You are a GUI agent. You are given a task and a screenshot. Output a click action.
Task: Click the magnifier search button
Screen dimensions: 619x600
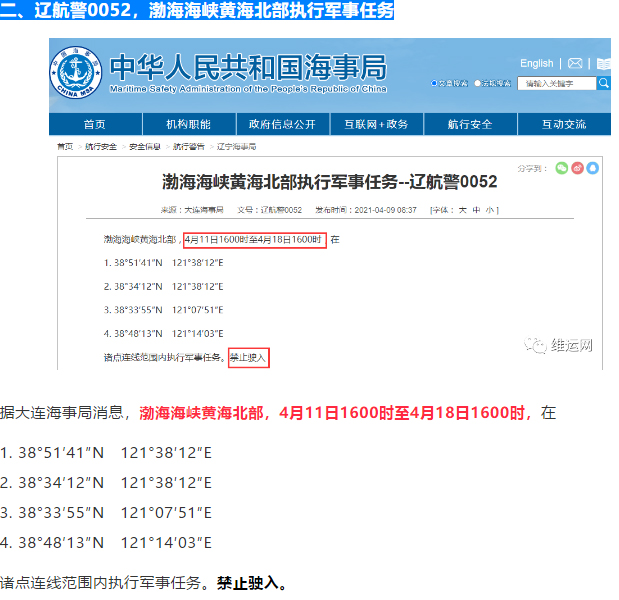(604, 83)
